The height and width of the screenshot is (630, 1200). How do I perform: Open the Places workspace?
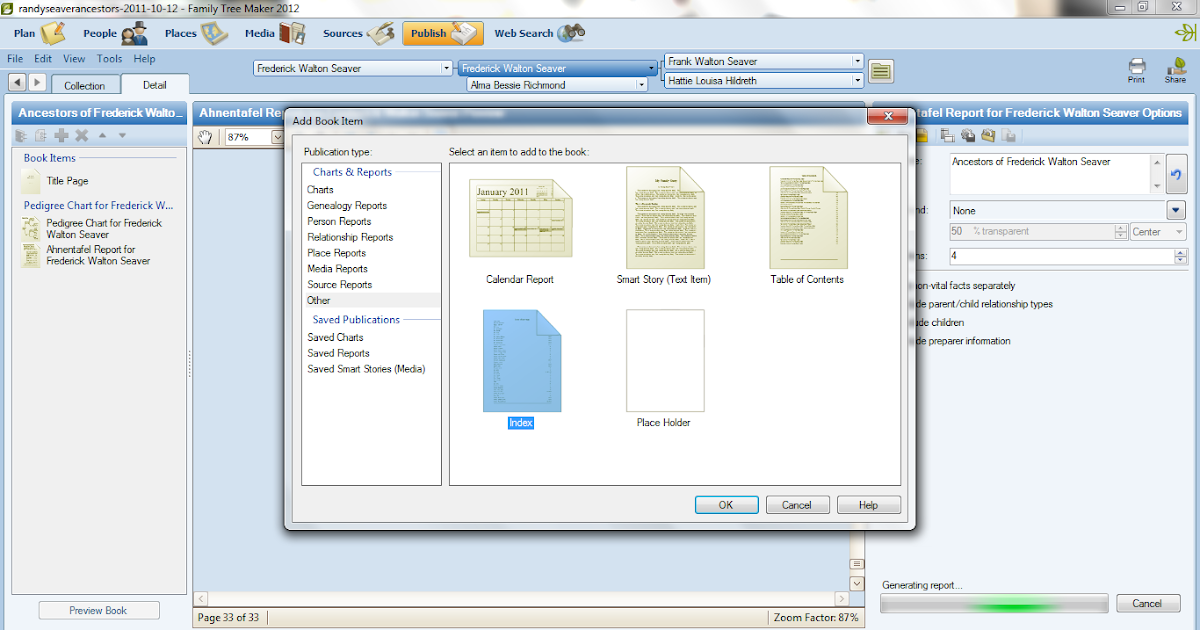[x=197, y=33]
